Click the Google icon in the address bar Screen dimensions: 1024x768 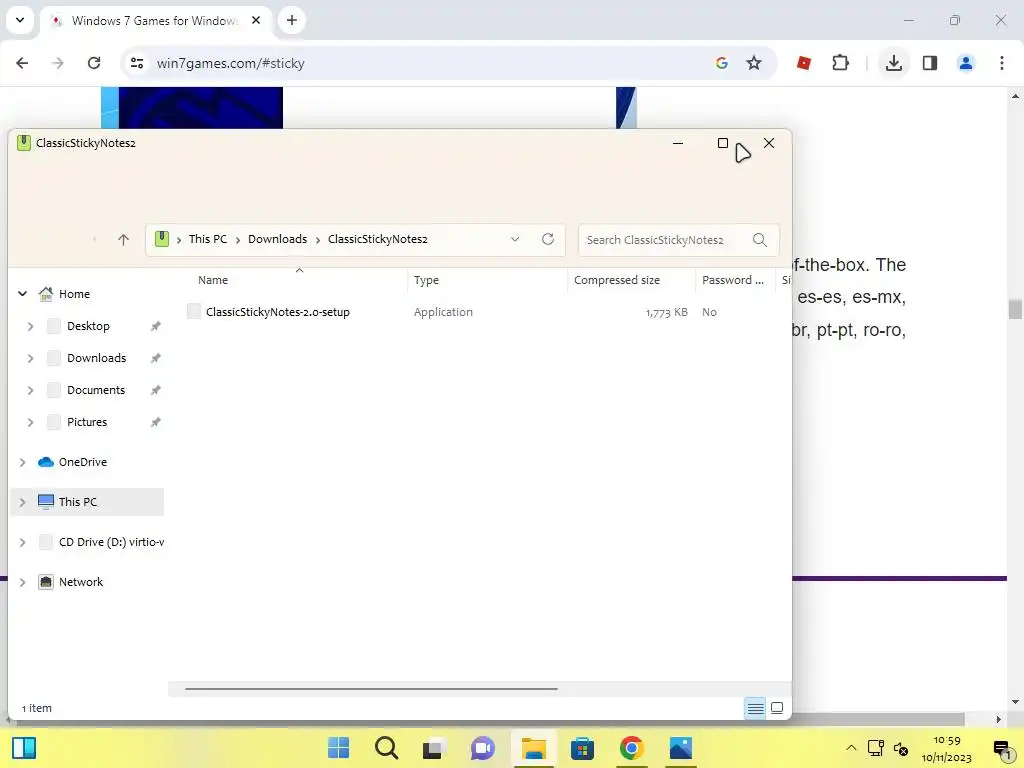point(722,63)
